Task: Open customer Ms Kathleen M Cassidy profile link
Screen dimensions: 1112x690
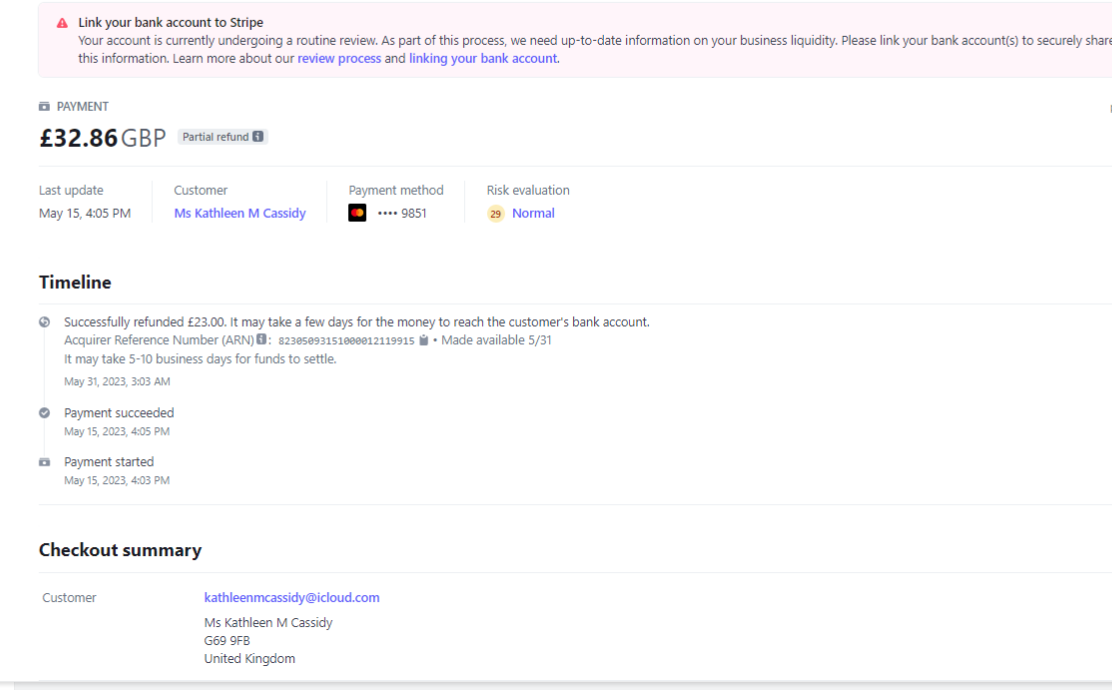Action: click(x=240, y=213)
